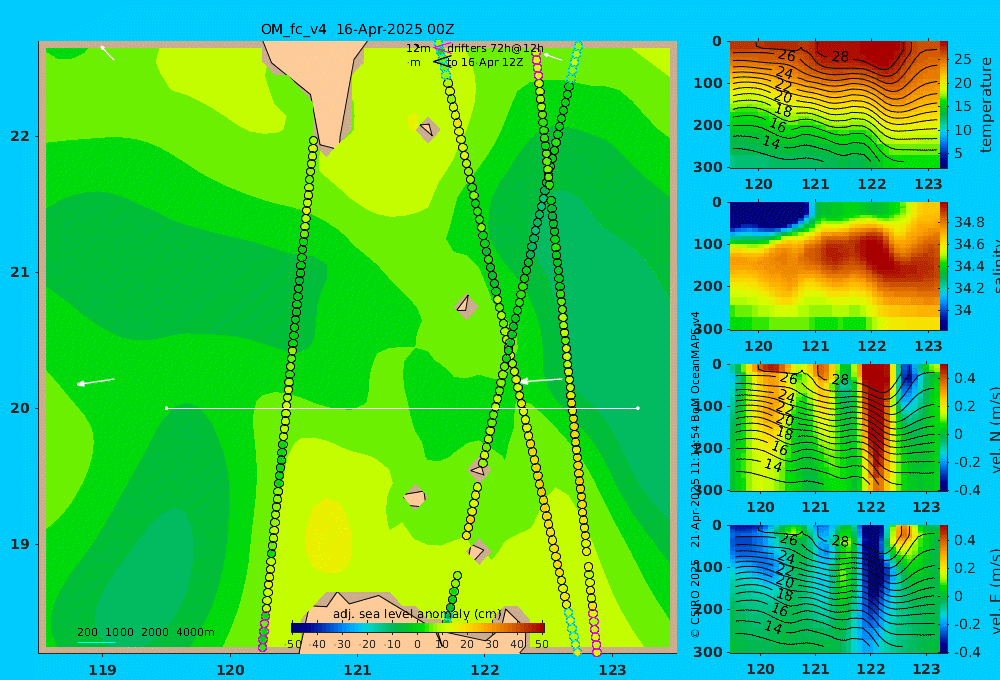The image size is (1000, 680).
Task: Click the small island marker near 20.7N, 121.8E
Action: point(466,306)
